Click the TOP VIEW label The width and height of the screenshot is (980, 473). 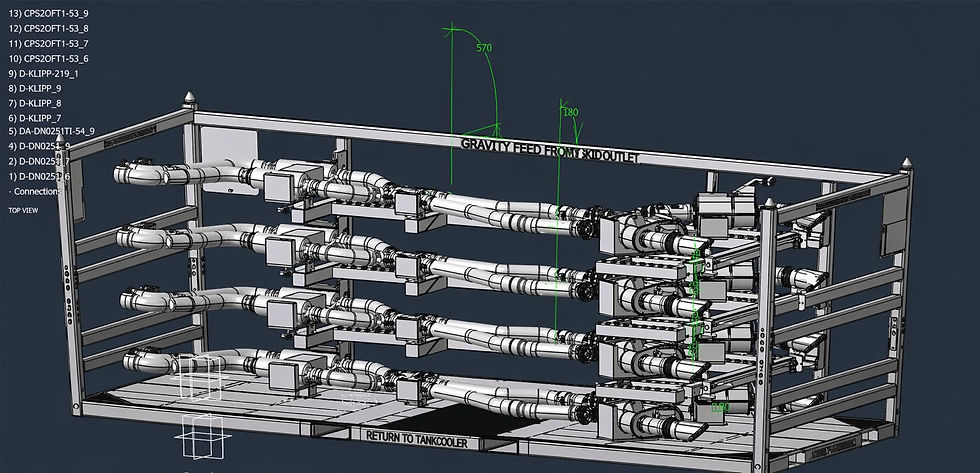23,211
